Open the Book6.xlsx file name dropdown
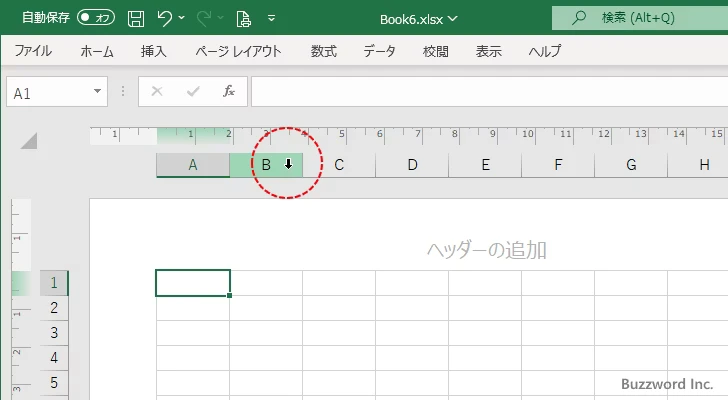 click(453, 19)
